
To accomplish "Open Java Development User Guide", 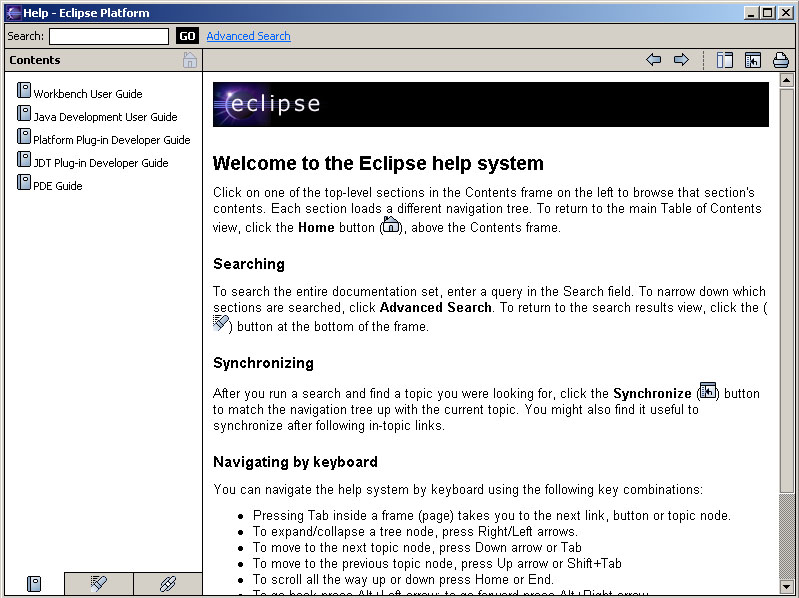I will pyautogui.click(x=105, y=117).
